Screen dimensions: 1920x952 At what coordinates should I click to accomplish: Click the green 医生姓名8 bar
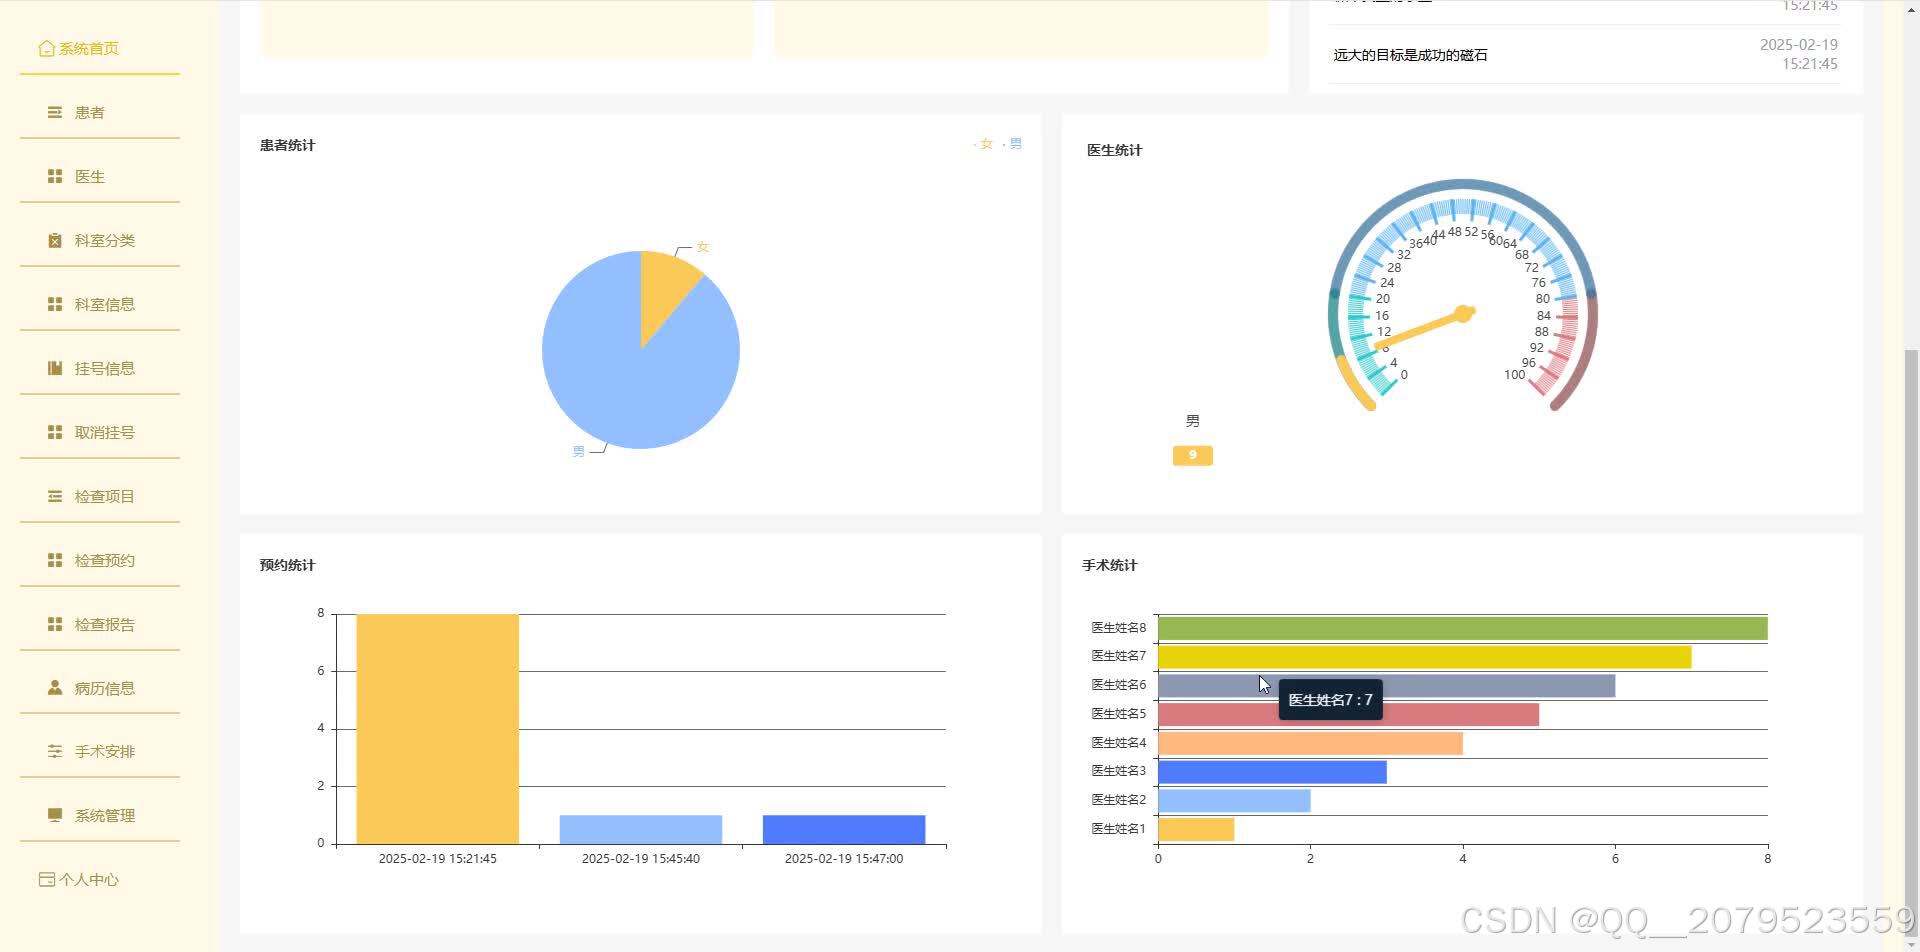coord(1462,628)
